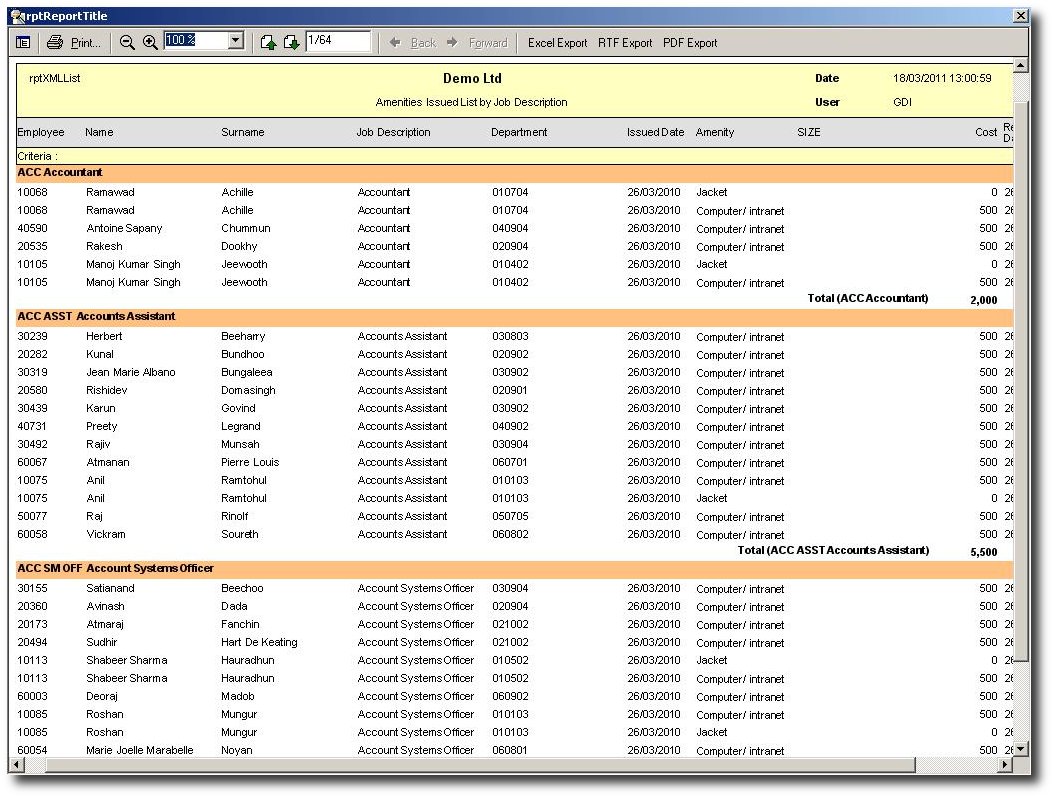The height and width of the screenshot is (798, 1054).
Task: Click the vertical scrollbar down arrow
Action: (1020, 749)
